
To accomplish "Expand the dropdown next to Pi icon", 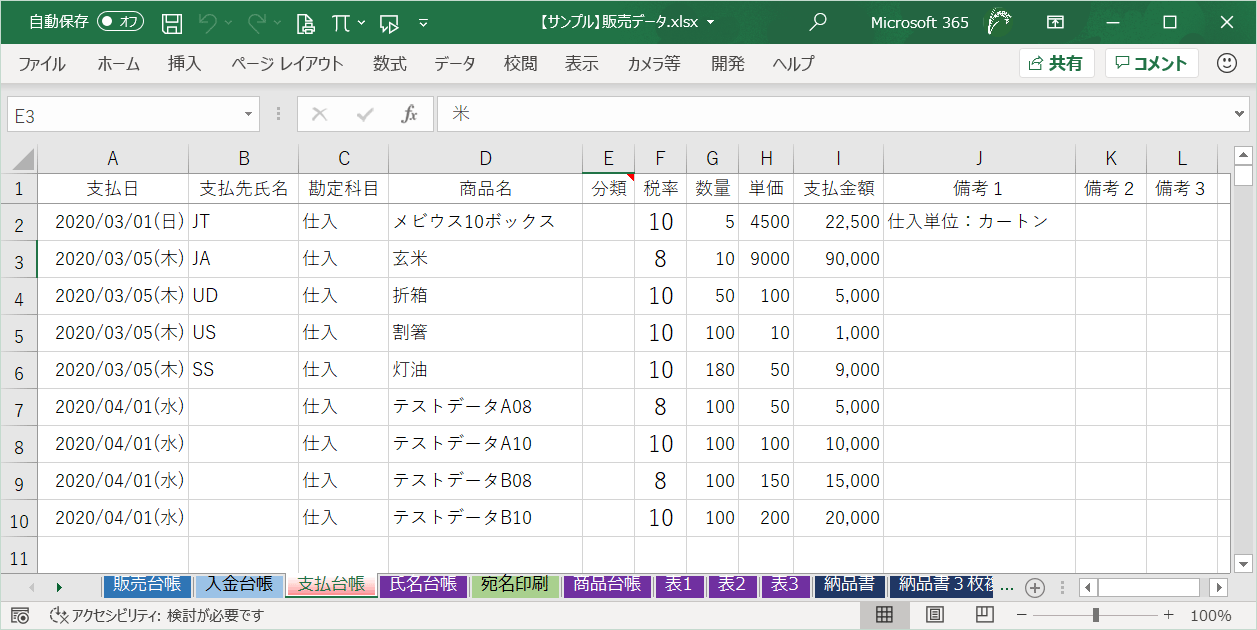I will [x=361, y=22].
